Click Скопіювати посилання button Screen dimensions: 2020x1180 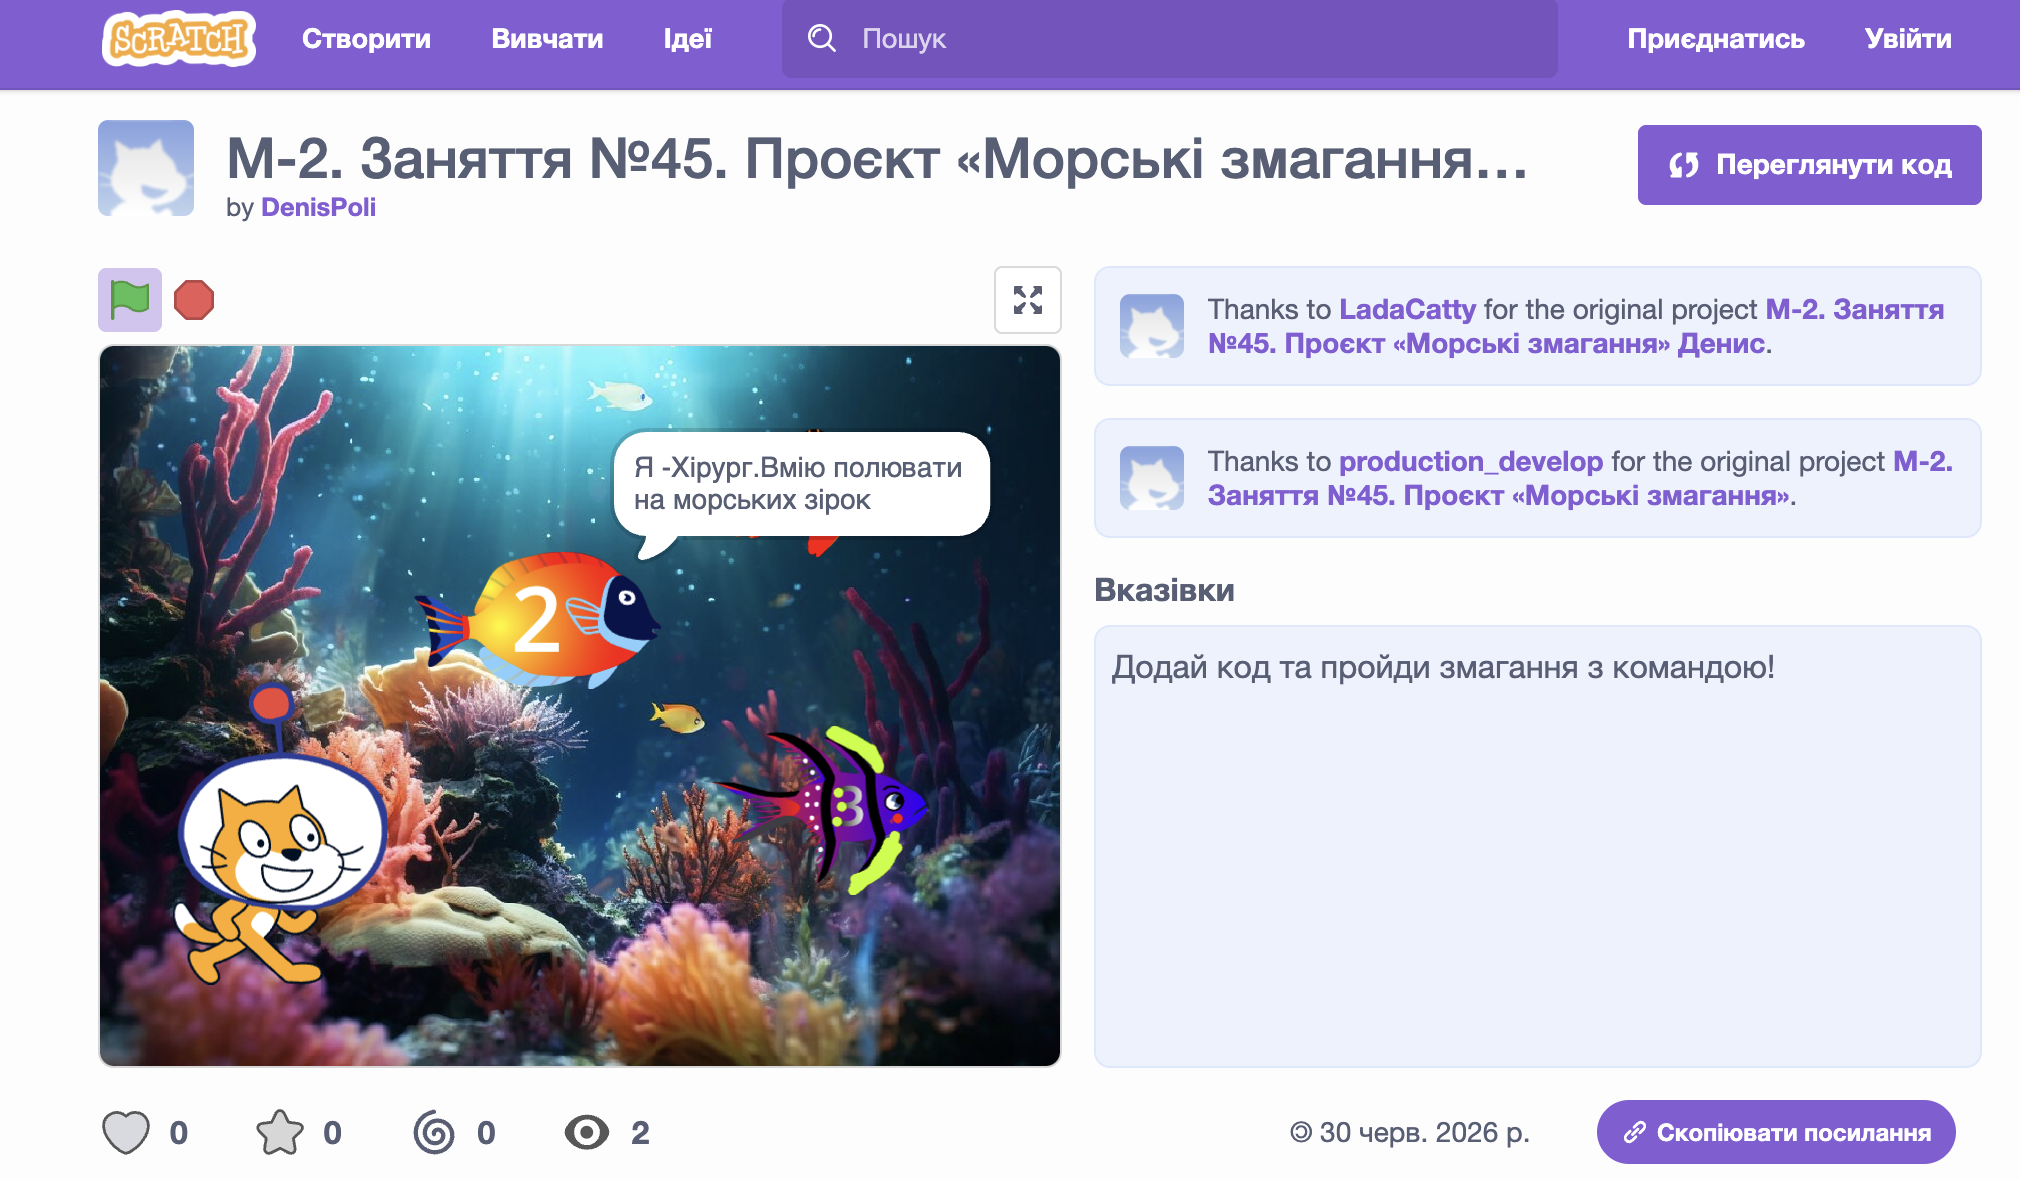pyautogui.click(x=1776, y=1132)
